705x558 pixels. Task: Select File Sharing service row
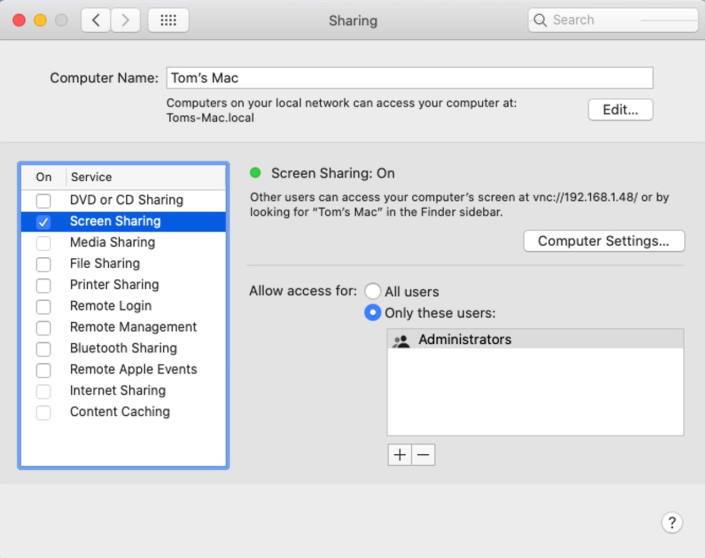(124, 263)
